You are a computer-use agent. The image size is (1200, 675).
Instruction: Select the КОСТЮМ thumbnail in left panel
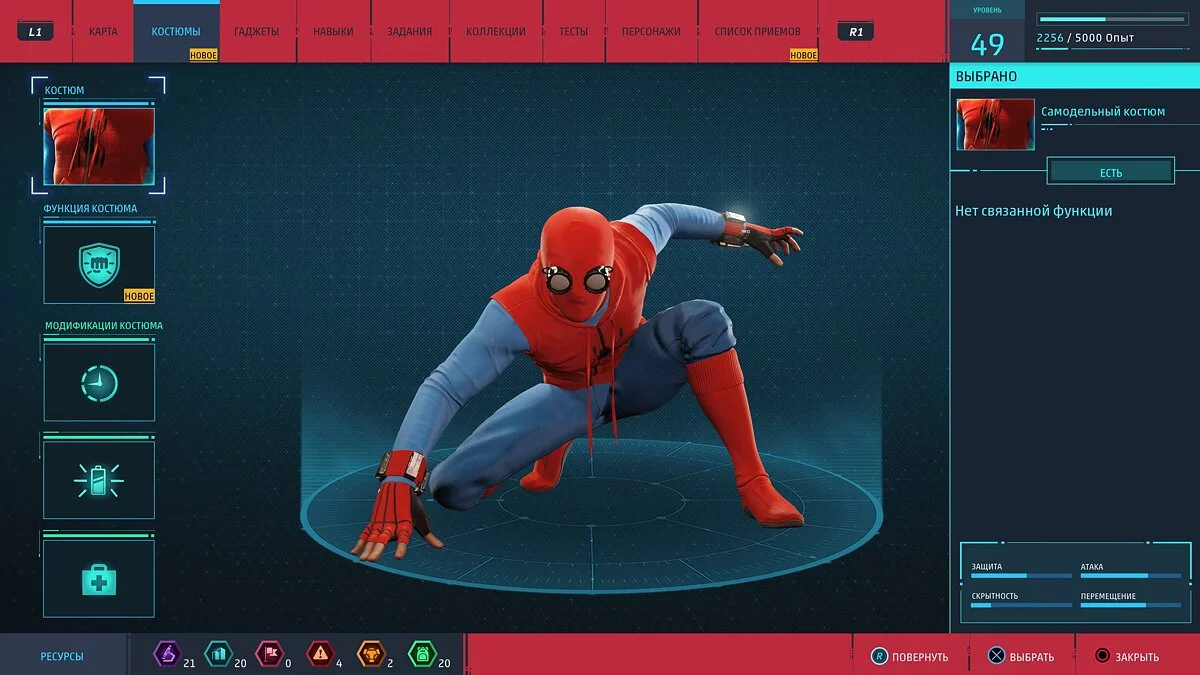point(99,146)
